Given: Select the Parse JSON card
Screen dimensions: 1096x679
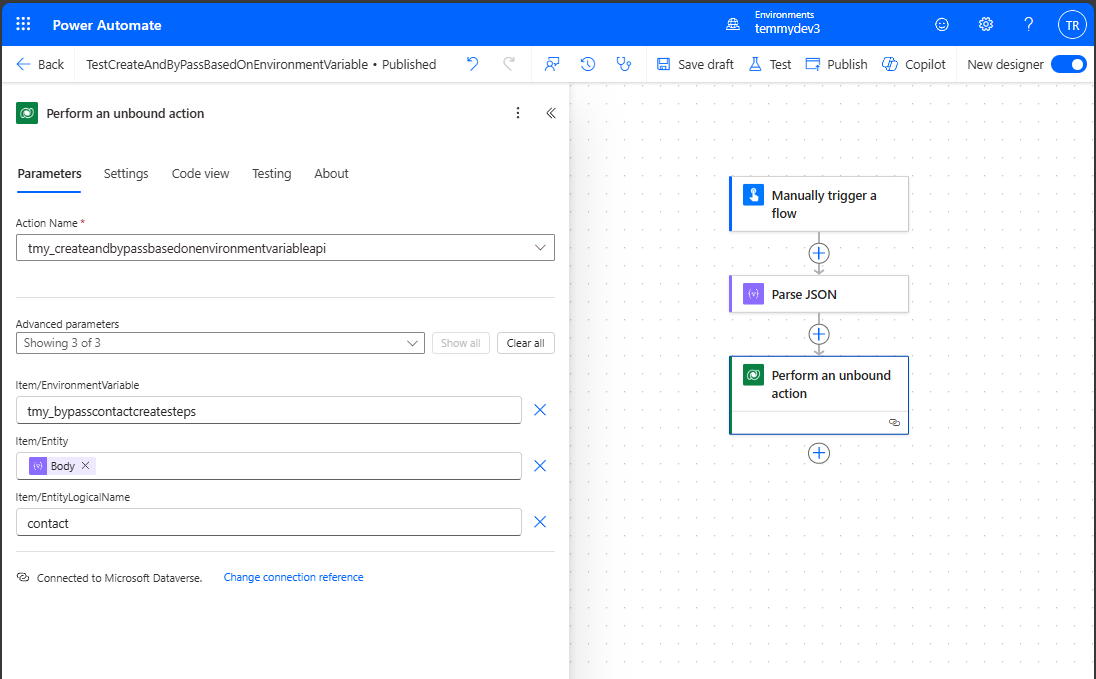Looking at the screenshot, I should [819, 294].
